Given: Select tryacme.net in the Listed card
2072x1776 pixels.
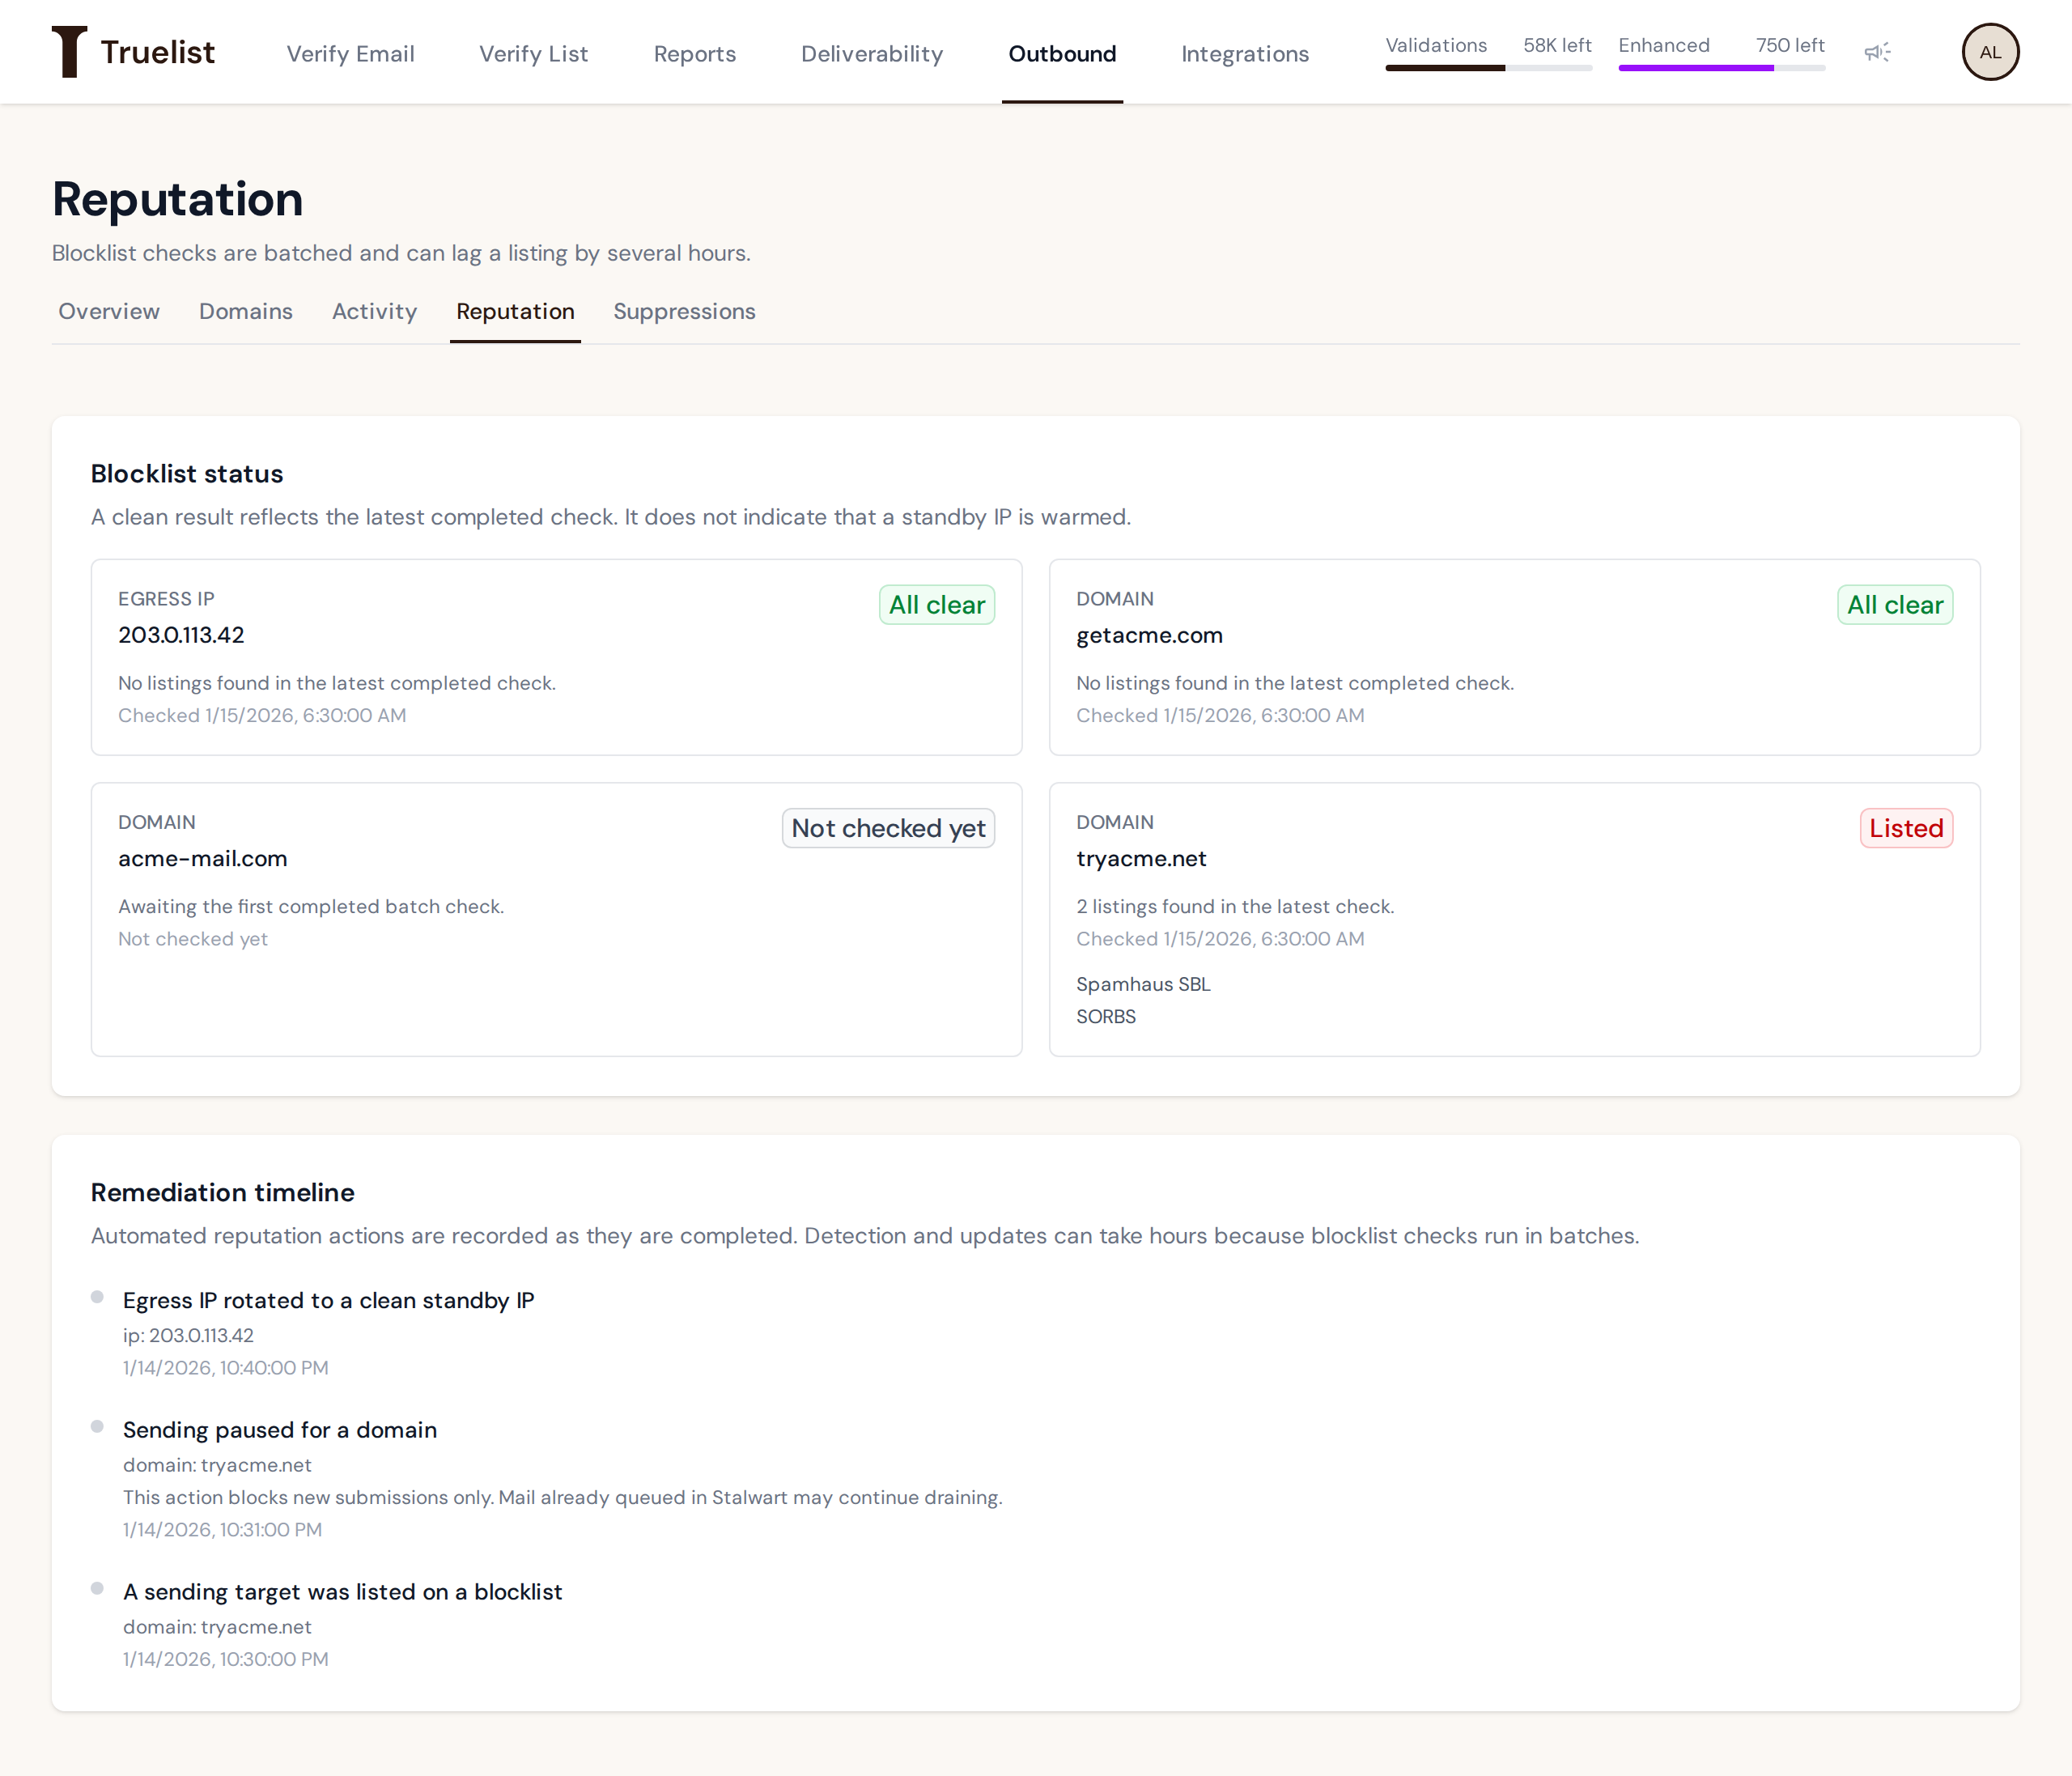Looking at the screenshot, I should coord(1141,858).
